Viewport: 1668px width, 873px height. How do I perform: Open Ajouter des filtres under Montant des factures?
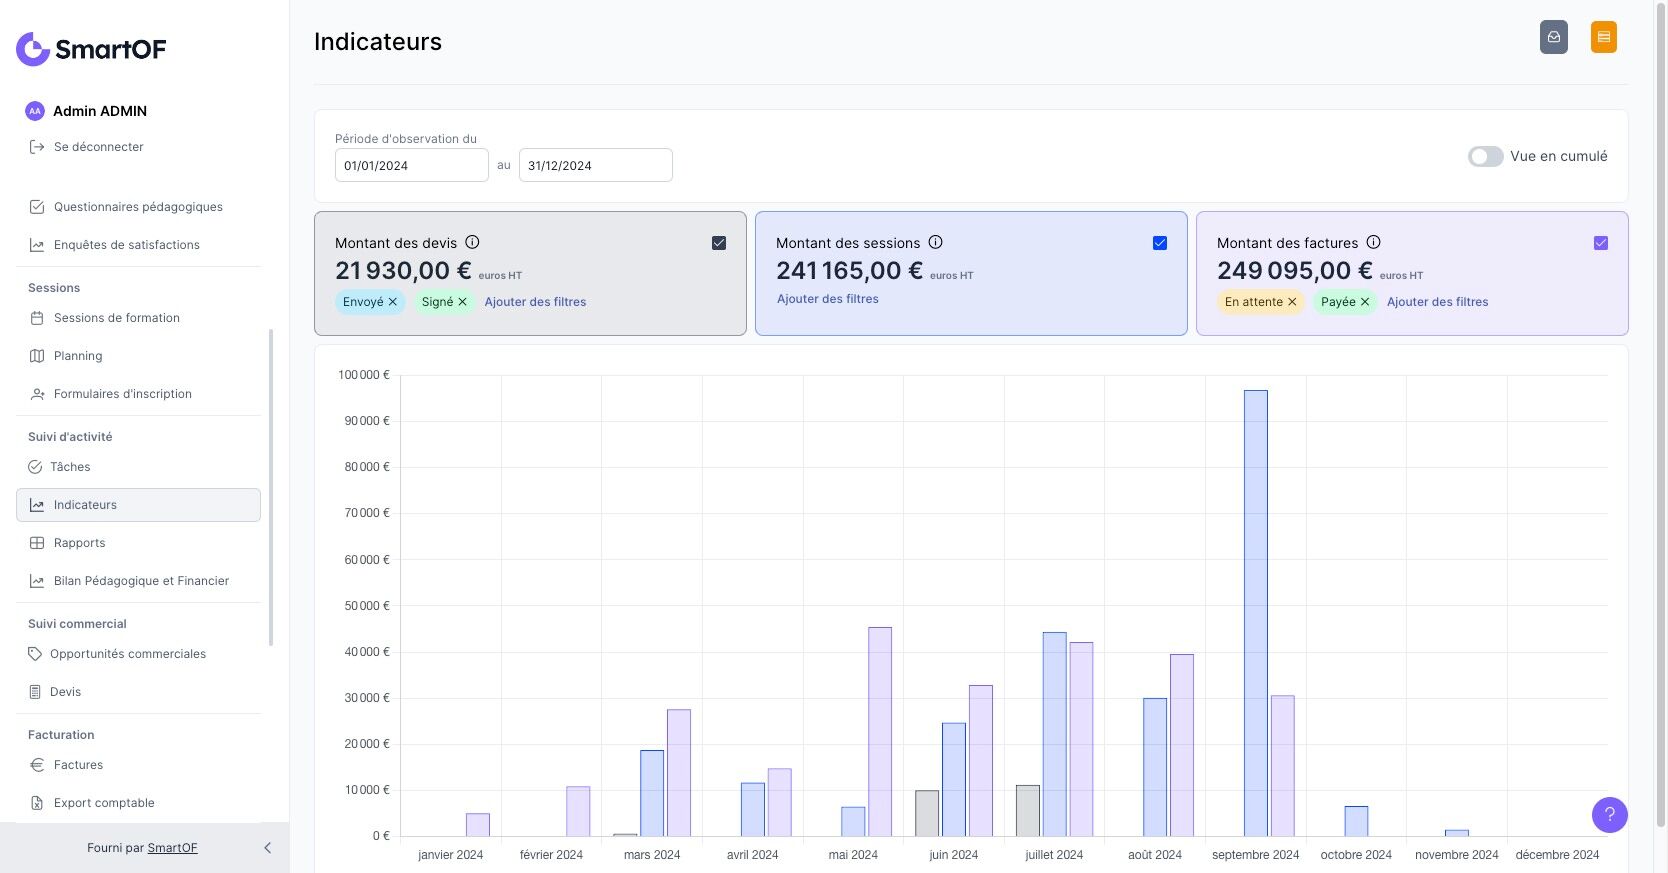pos(1437,302)
